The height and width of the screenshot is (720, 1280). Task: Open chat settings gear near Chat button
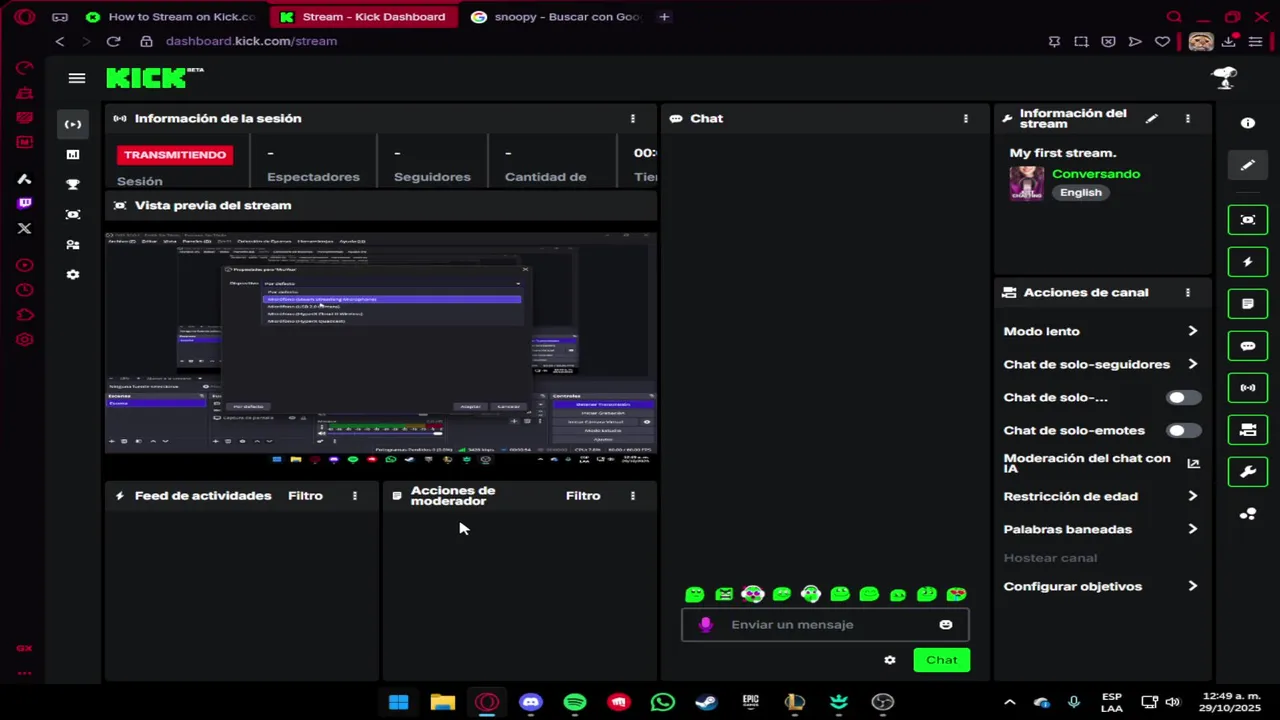coord(890,660)
